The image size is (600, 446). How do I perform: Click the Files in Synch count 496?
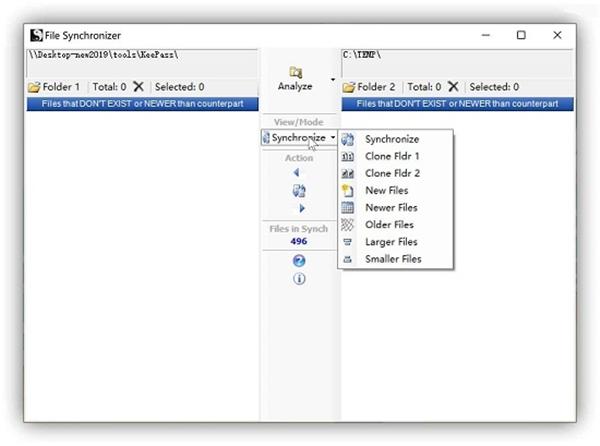pyautogui.click(x=298, y=241)
